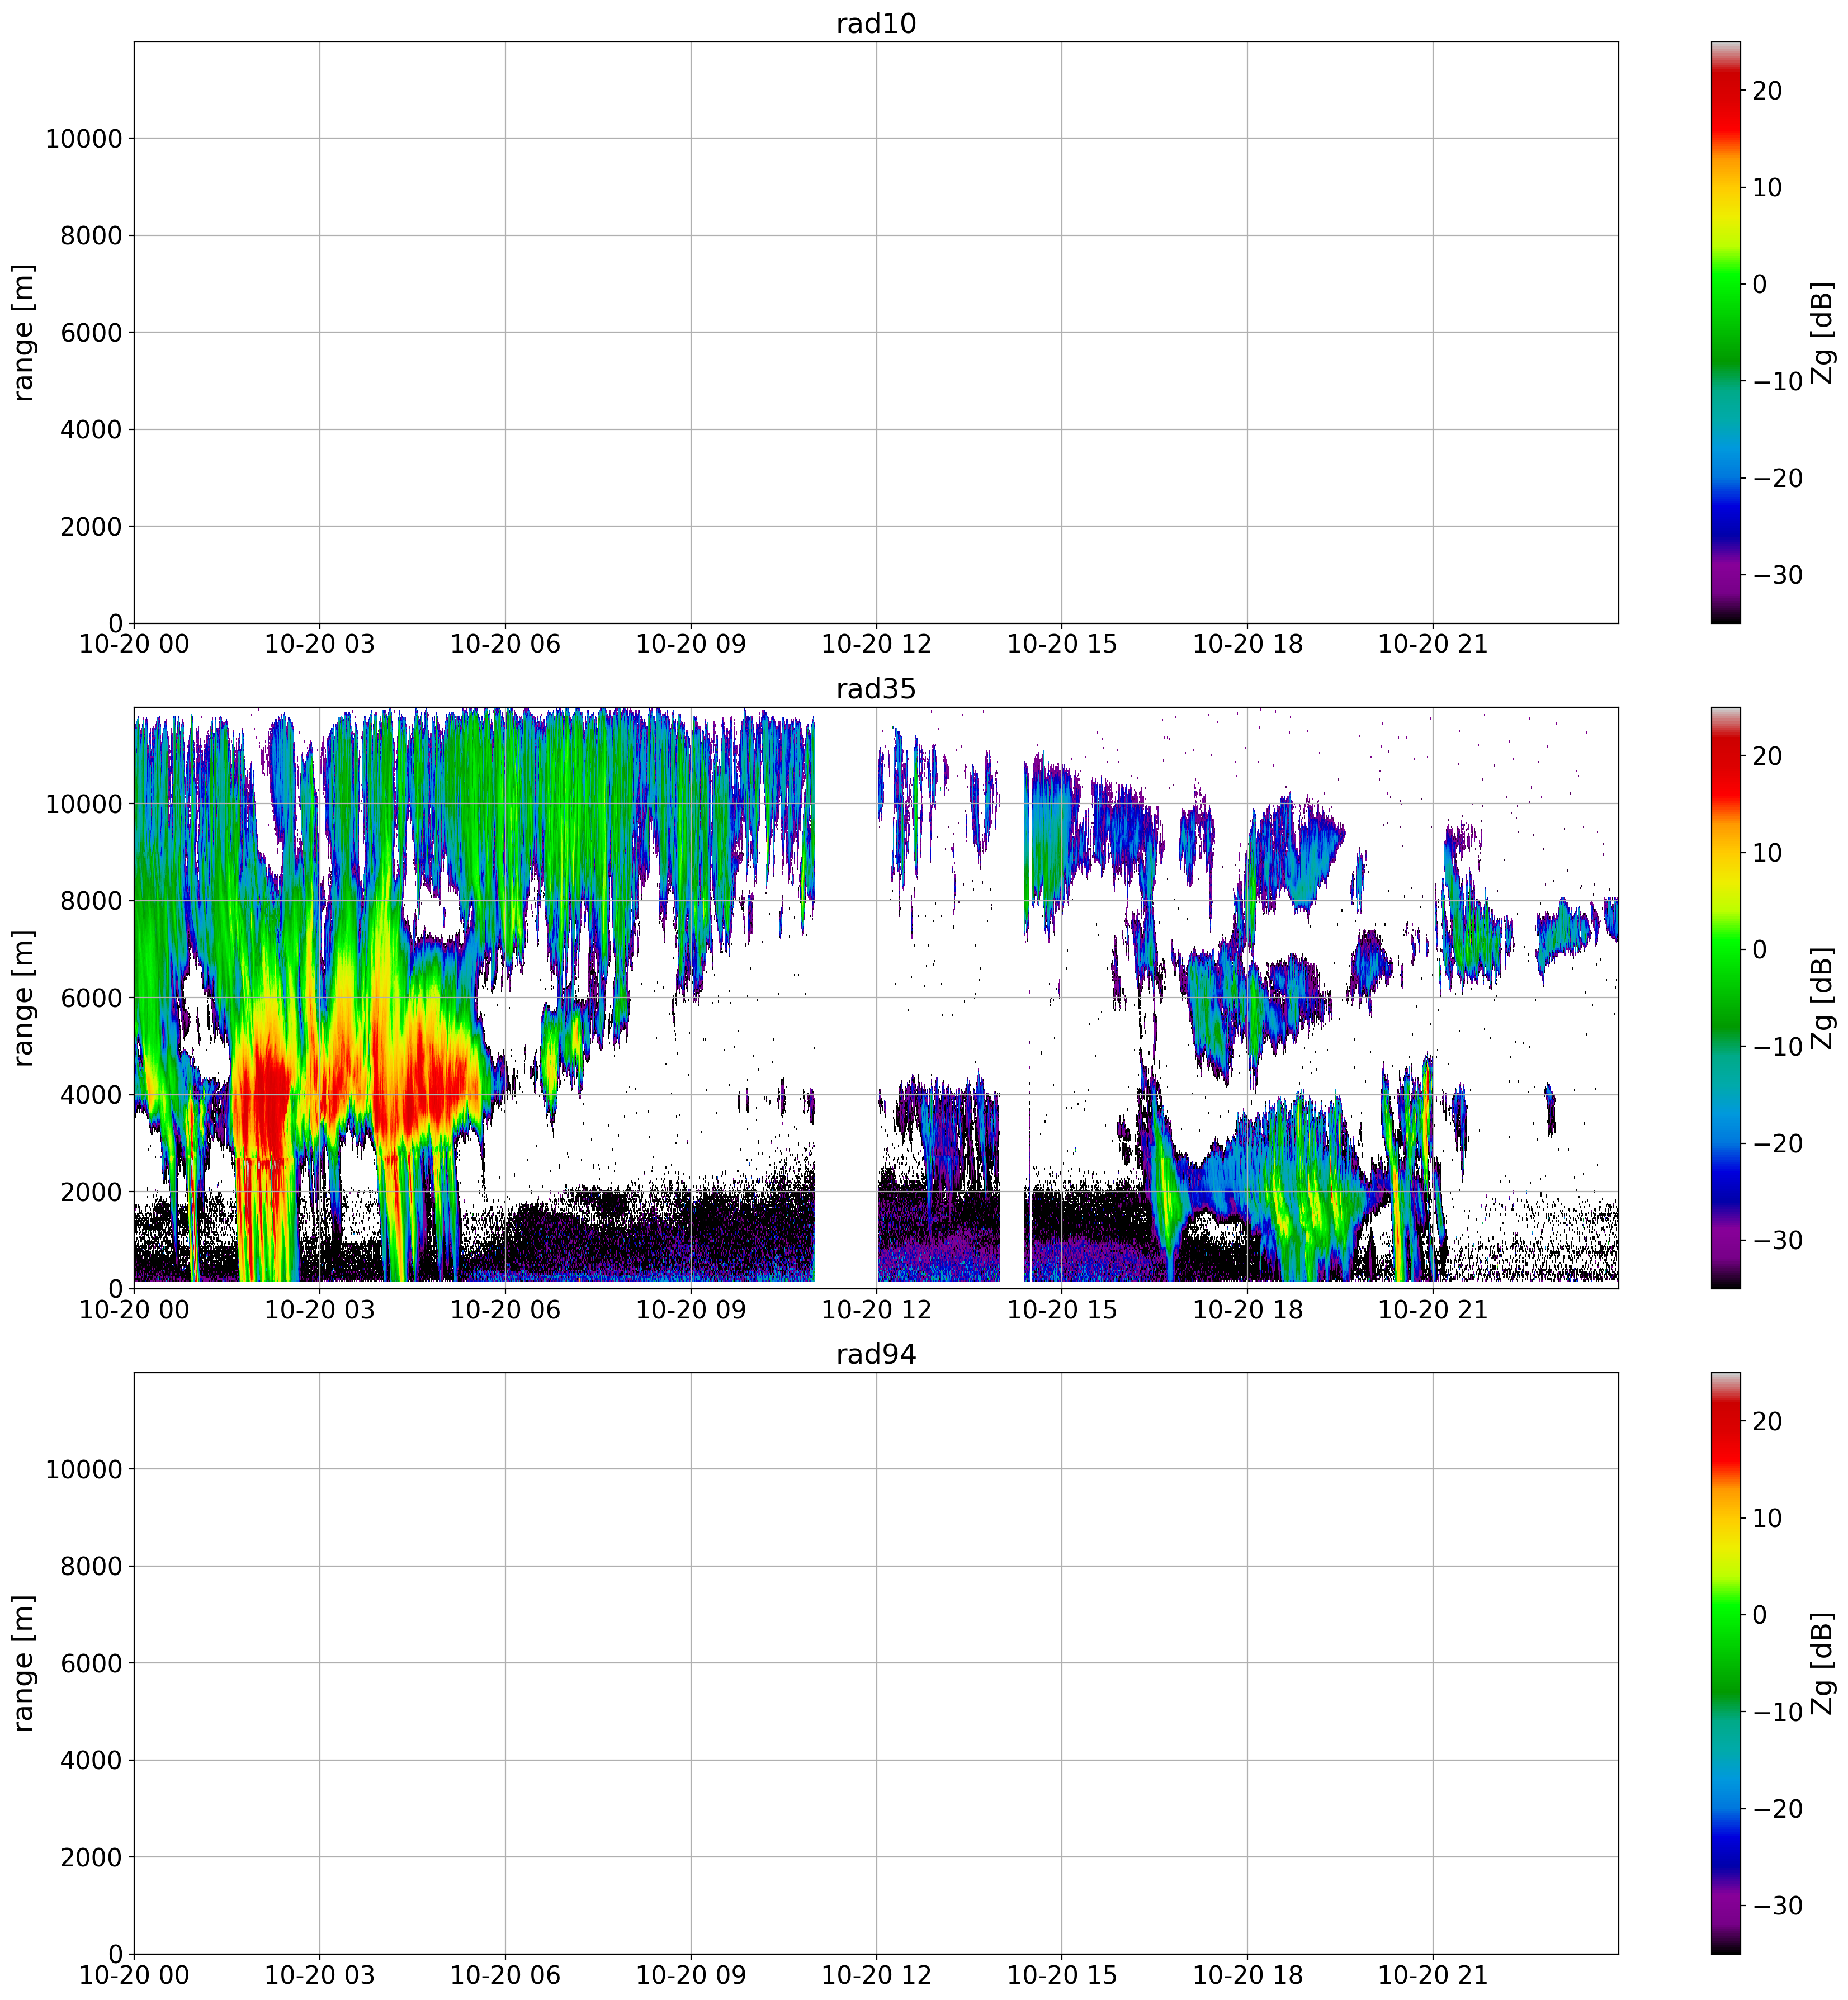Click the '10-20 00' tick label under rad35

(134, 1309)
